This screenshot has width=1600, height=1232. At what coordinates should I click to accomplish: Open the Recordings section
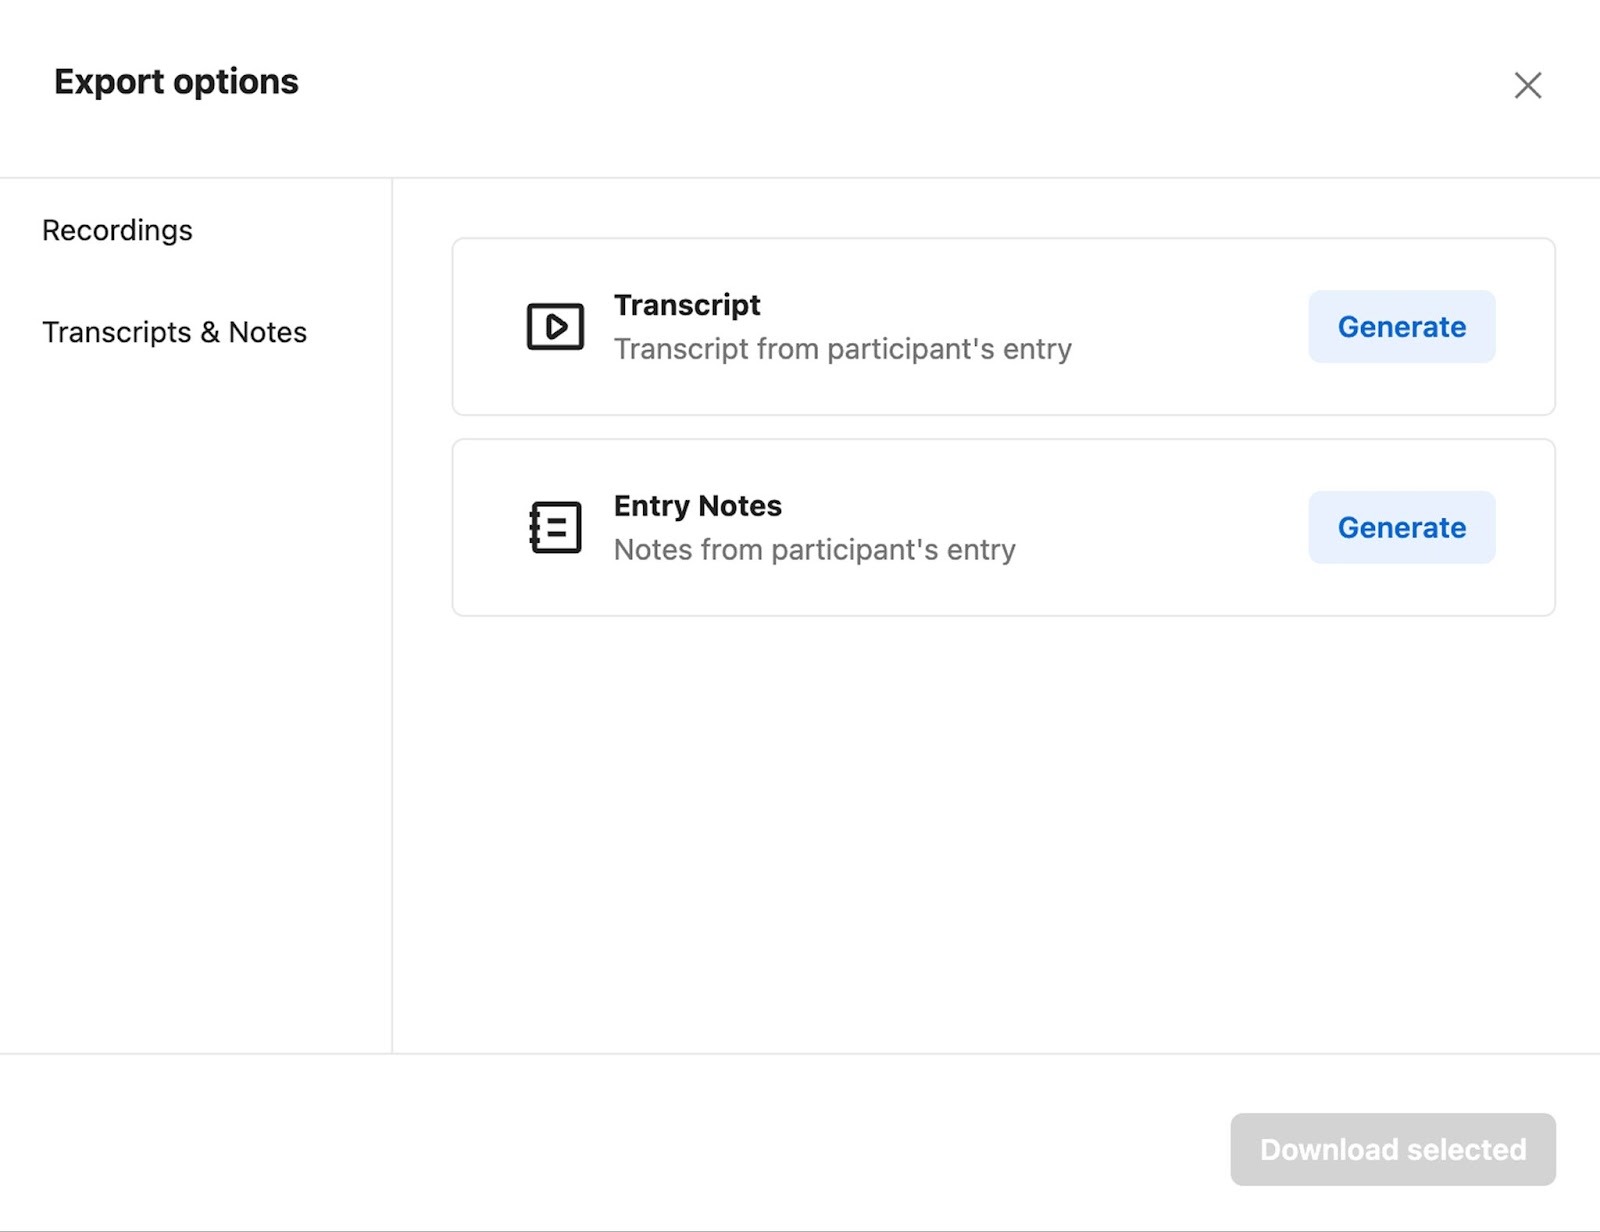coord(117,230)
